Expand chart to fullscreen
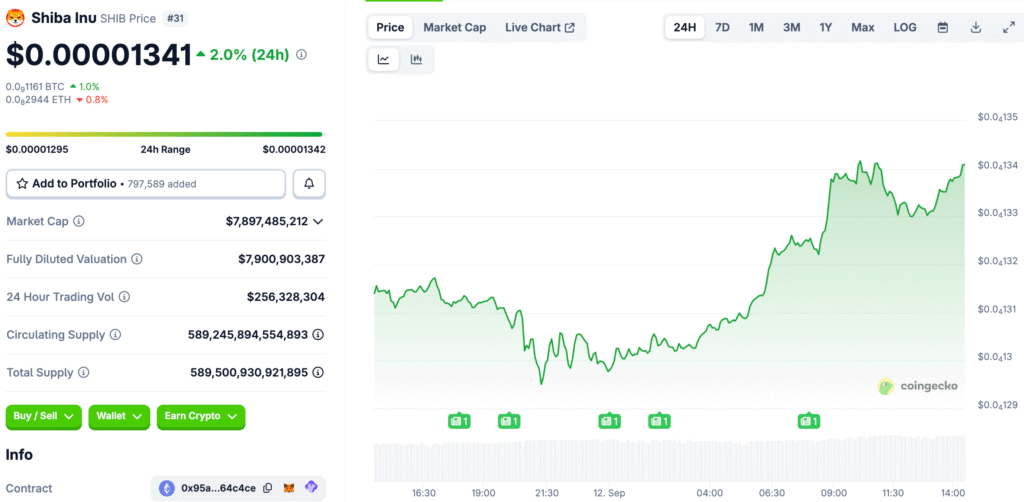 1009,27
